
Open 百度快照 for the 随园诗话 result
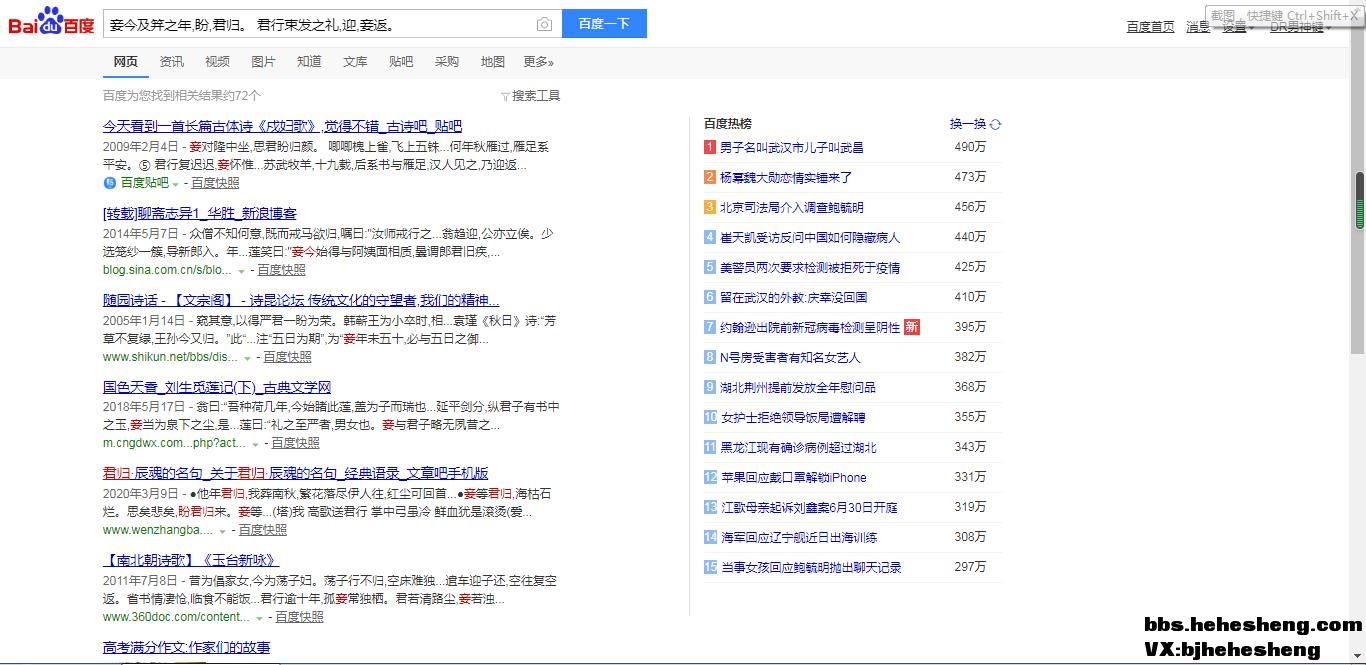click(289, 357)
